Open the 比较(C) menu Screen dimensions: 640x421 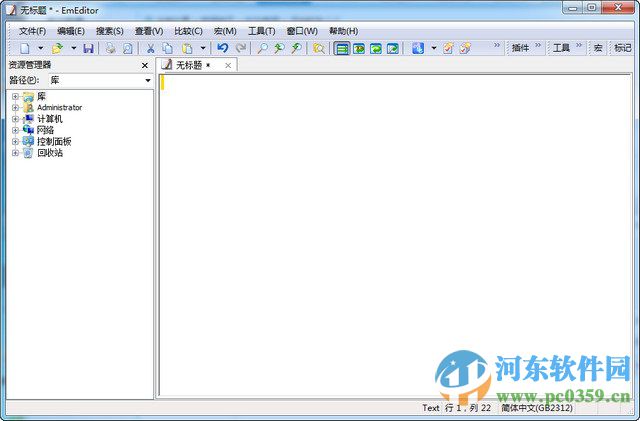click(x=188, y=31)
